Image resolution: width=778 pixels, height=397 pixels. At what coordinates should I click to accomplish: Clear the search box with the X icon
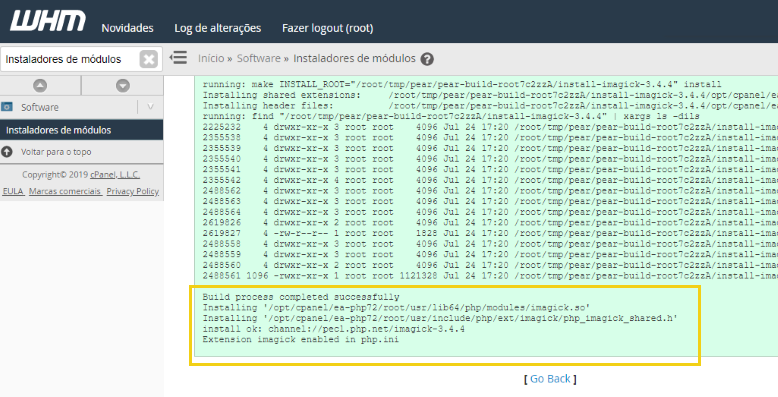click(148, 60)
